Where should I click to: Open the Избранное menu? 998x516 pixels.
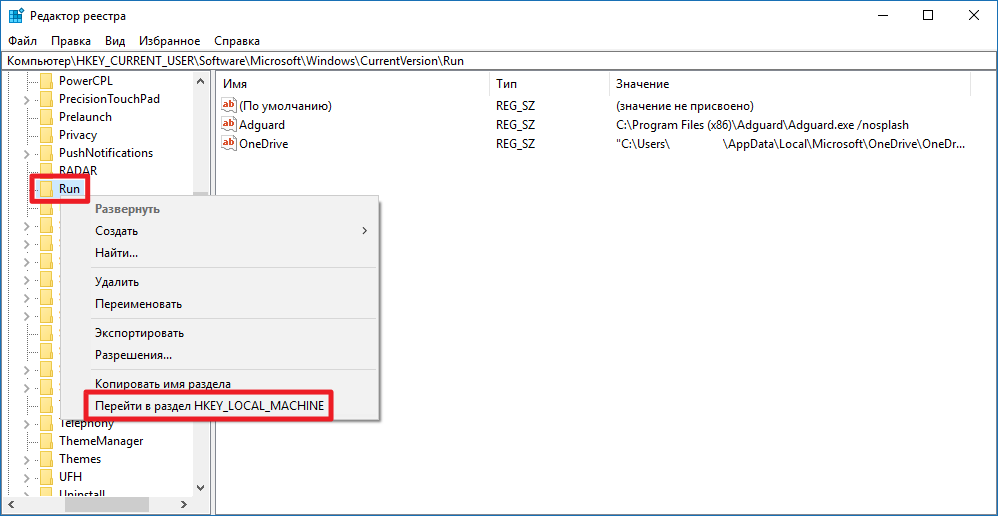169,41
